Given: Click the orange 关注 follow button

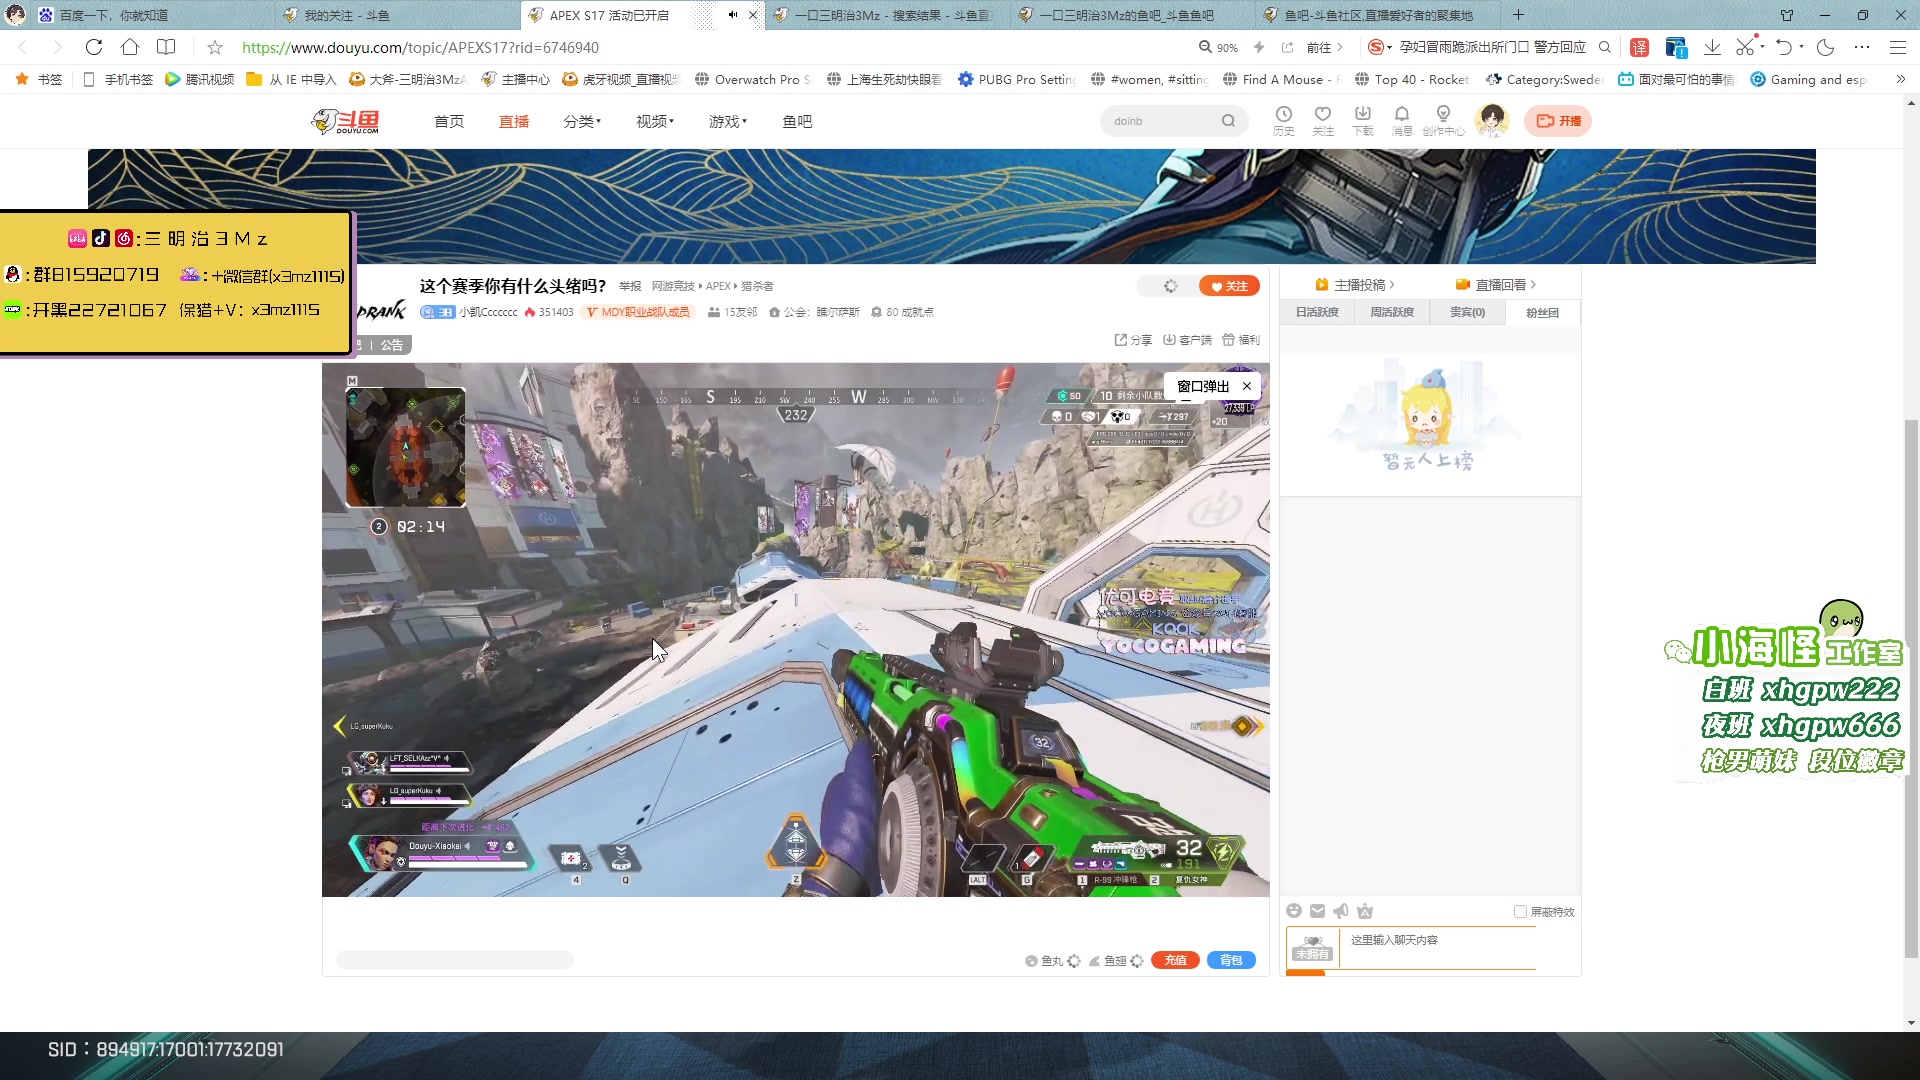Looking at the screenshot, I should pyautogui.click(x=1229, y=286).
